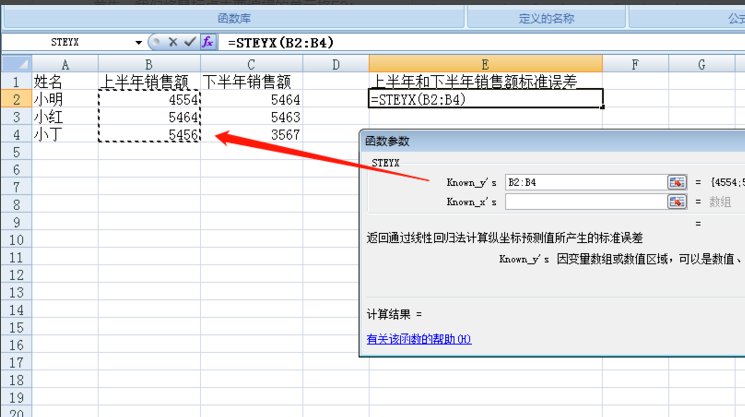Click cell B1 上半年销售额
Image resolution: width=745 pixels, height=417 pixels.
click(x=149, y=82)
